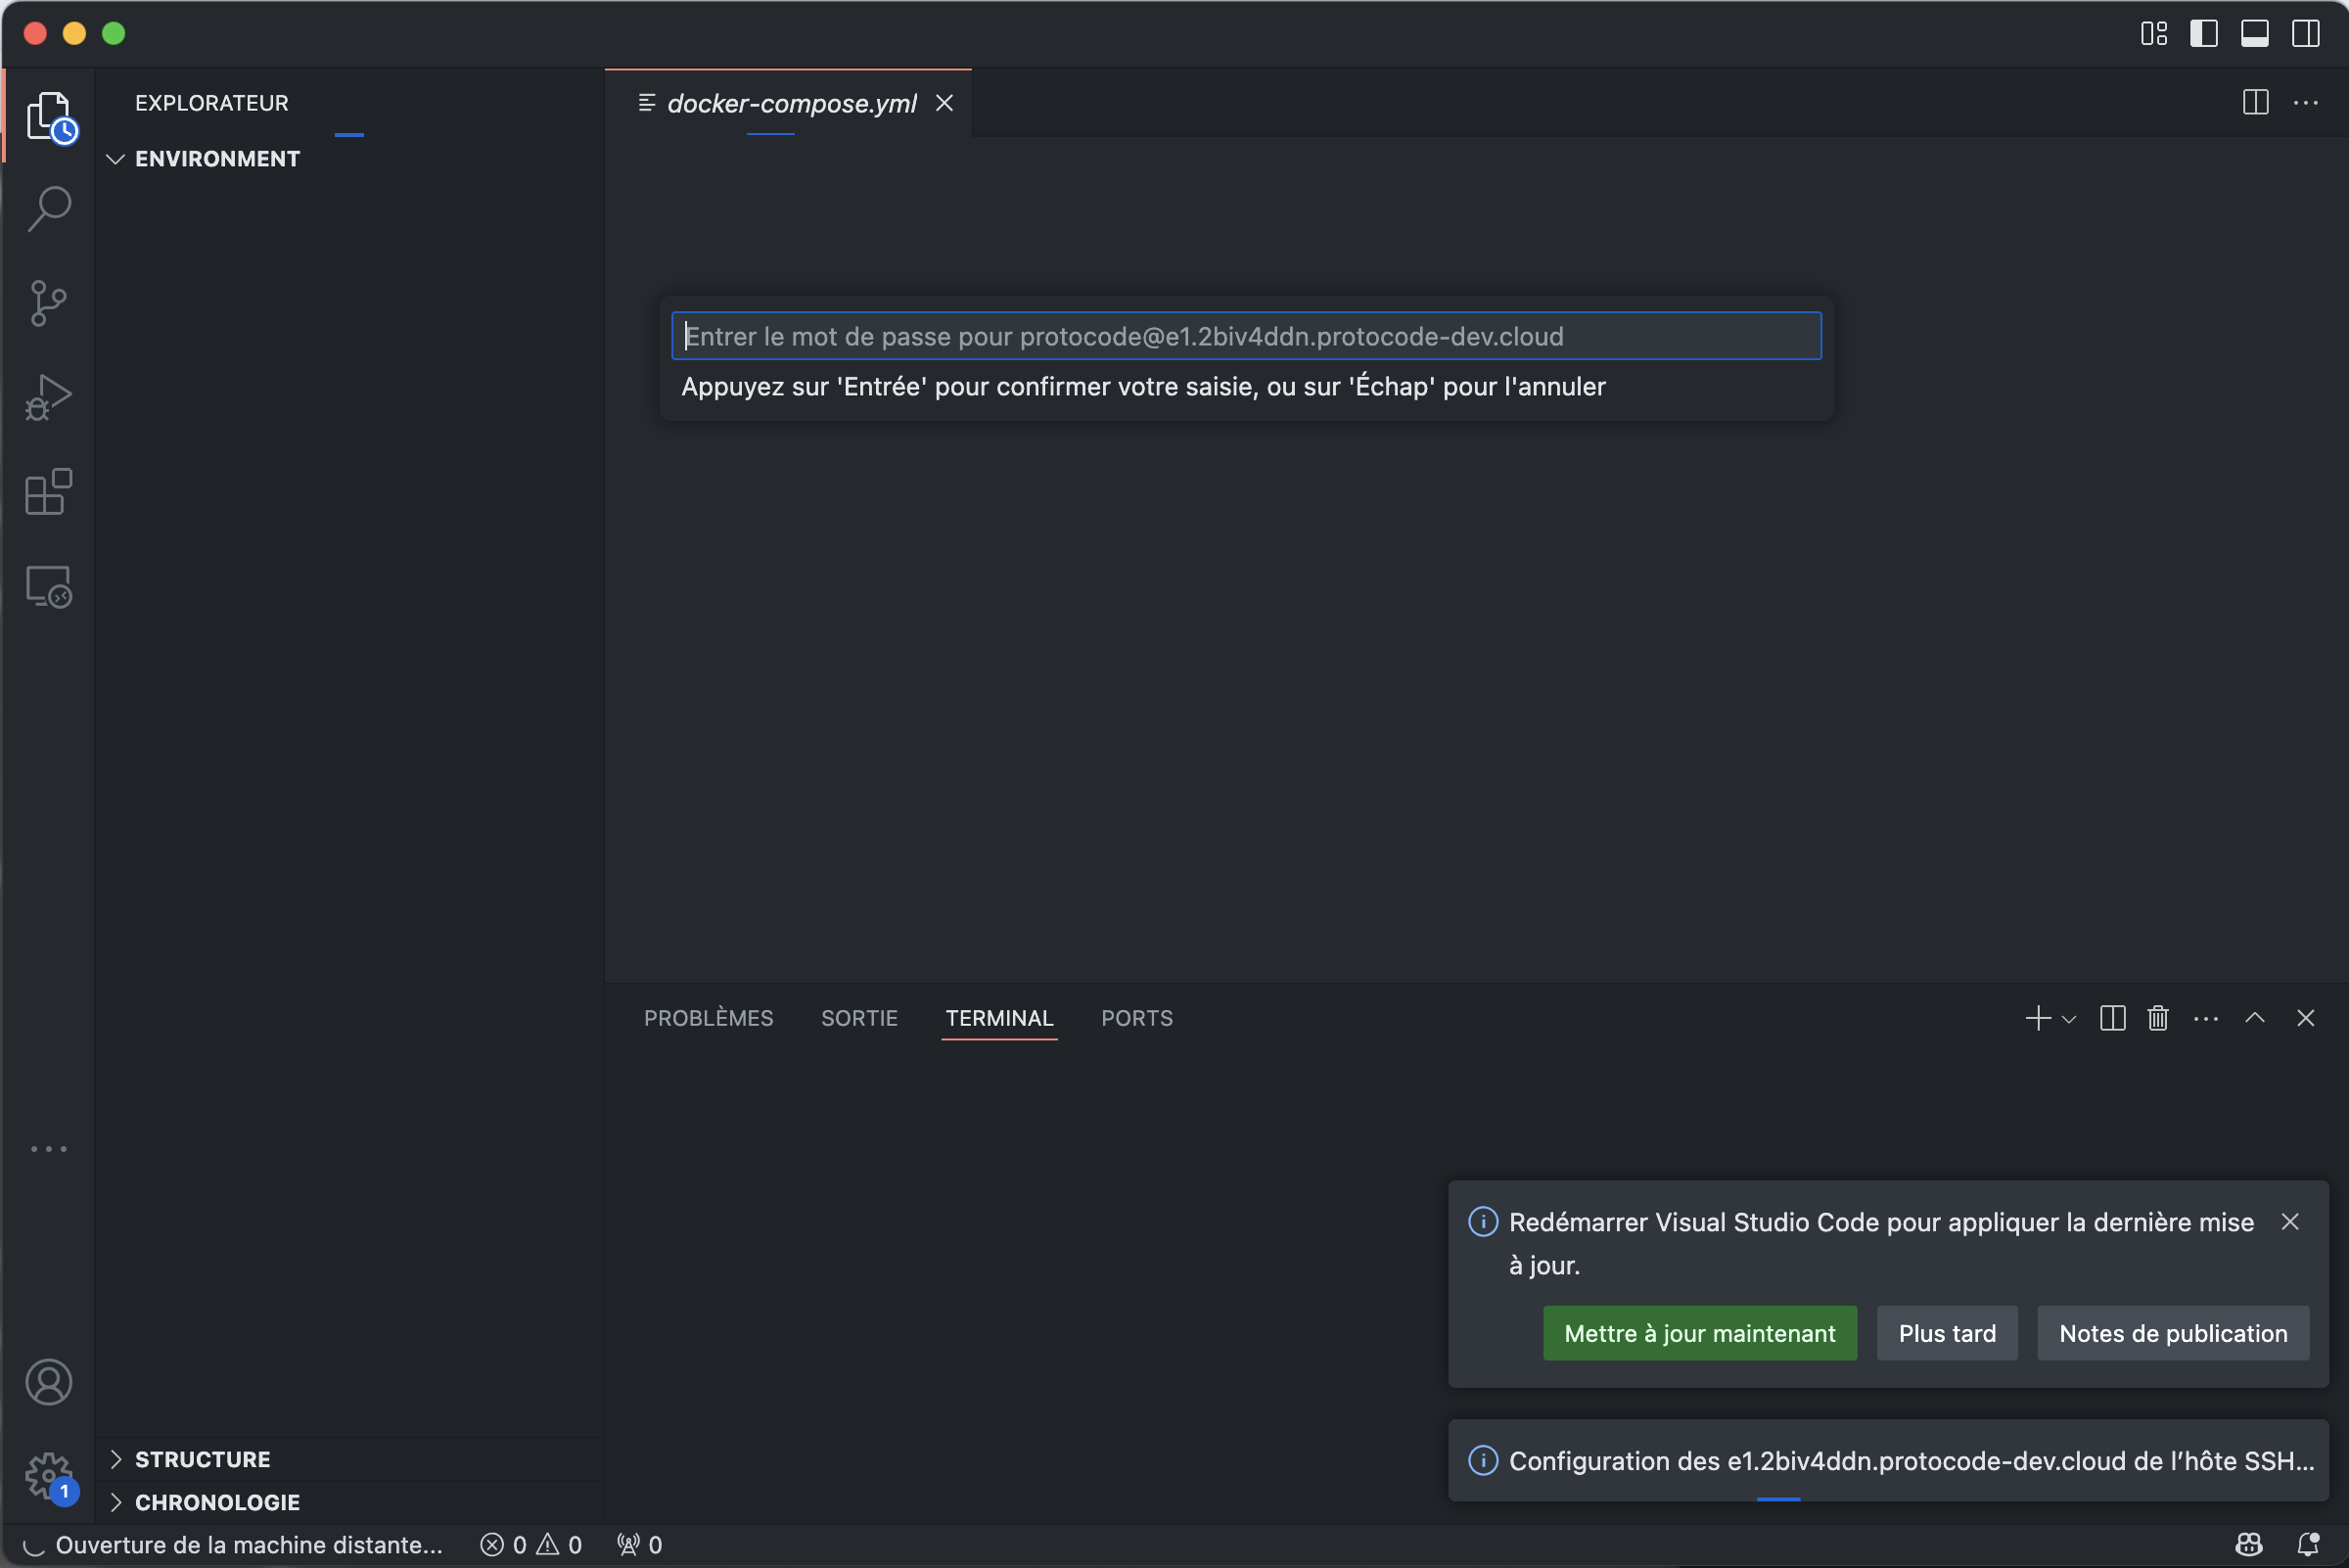Click Mettre à jour maintenant button
This screenshot has width=2349, height=1568.
pyautogui.click(x=1699, y=1333)
